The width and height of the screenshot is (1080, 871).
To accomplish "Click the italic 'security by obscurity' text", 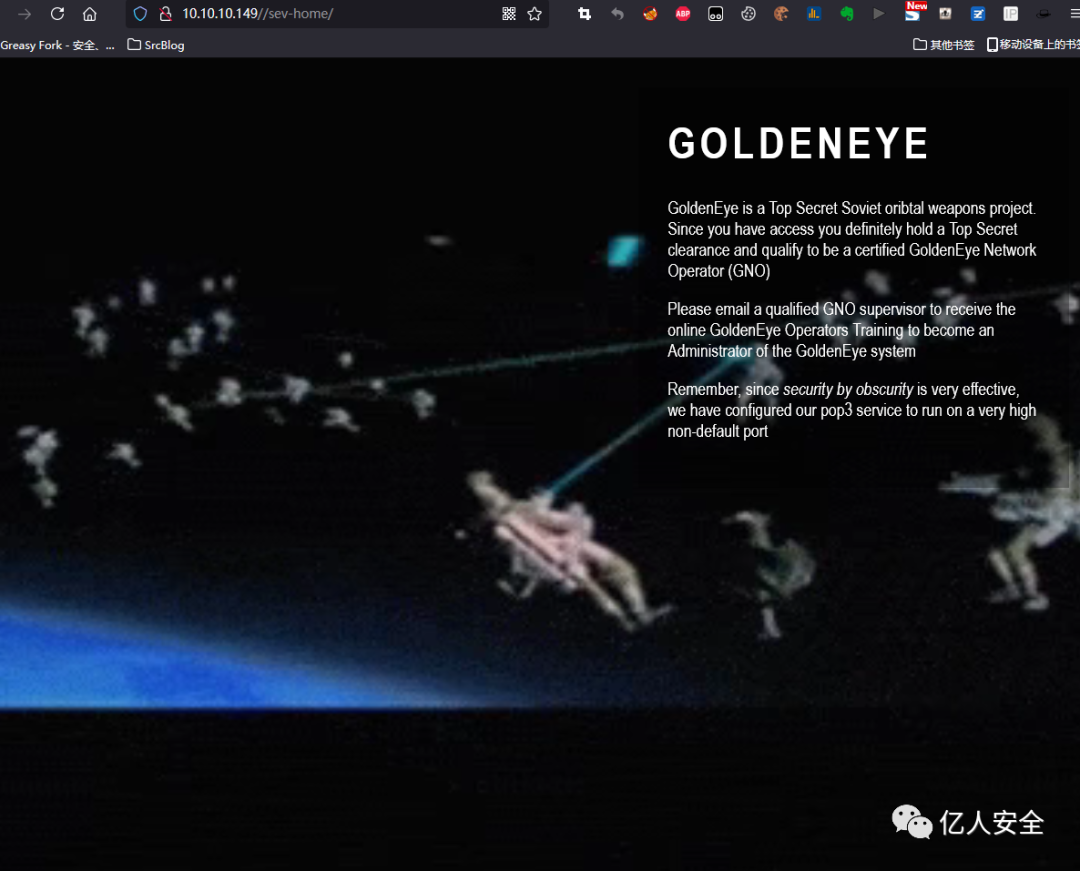I will pyautogui.click(x=848, y=390).
